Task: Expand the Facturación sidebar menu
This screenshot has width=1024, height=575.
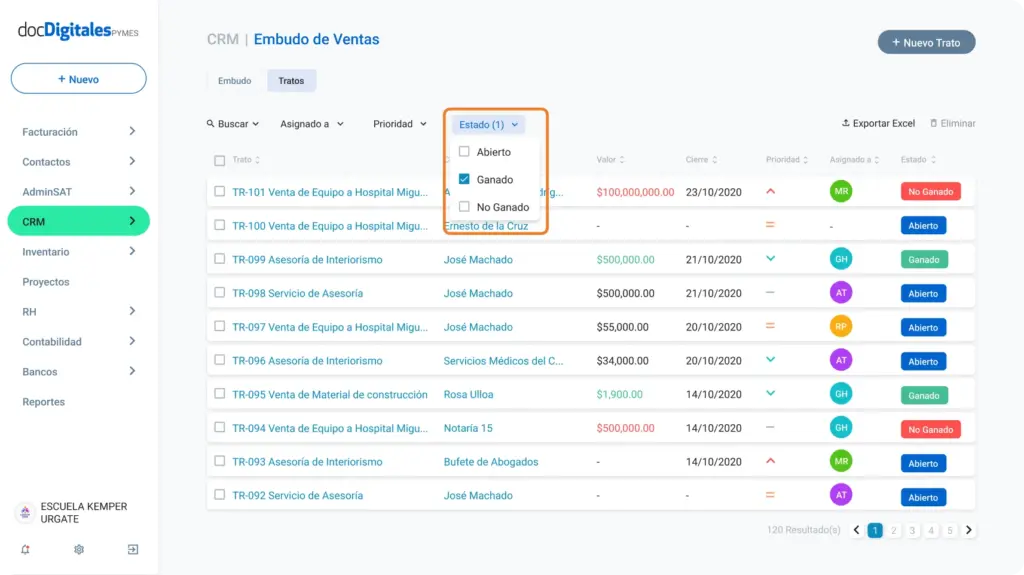Action: click(x=78, y=131)
